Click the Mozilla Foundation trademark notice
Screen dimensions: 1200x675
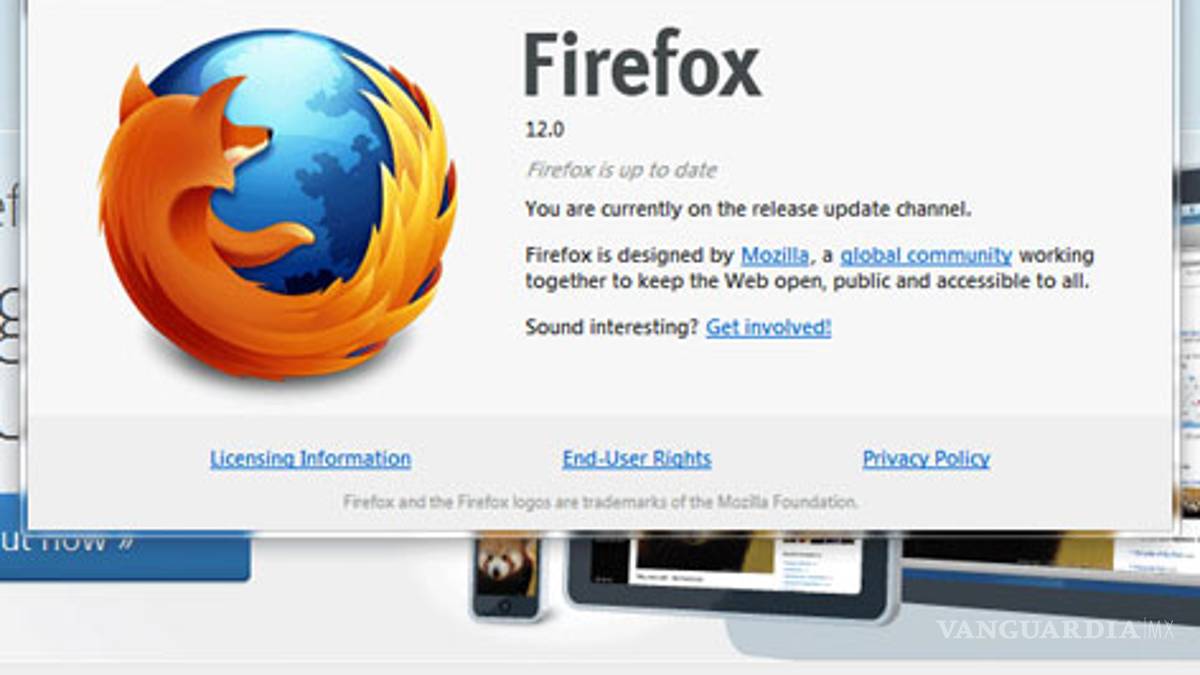pyautogui.click(x=600, y=501)
